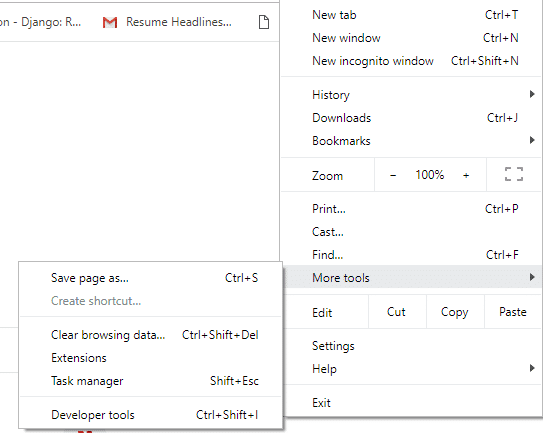Click the Gmail icon for Resume Headlines bookmark
Viewport: 543px width, 433px height.
coord(110,23)
